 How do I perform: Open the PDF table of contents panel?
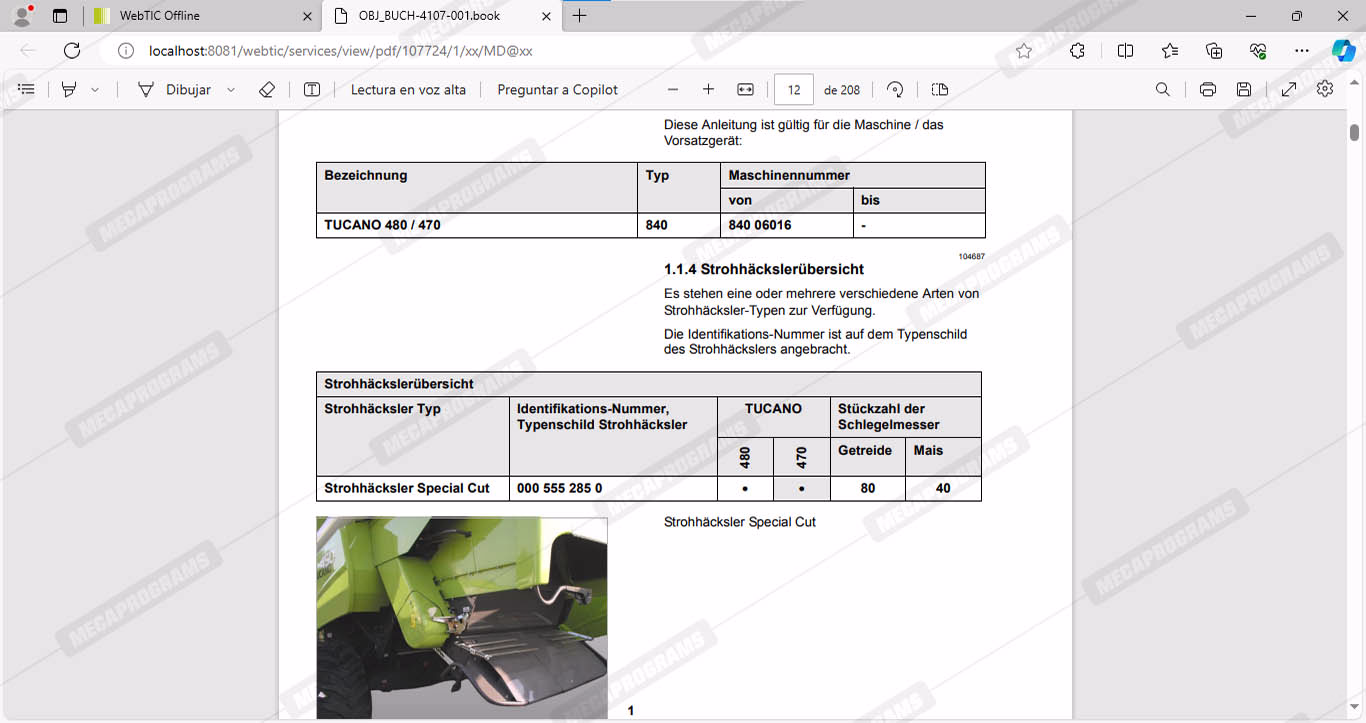click(x=27, y=89)
